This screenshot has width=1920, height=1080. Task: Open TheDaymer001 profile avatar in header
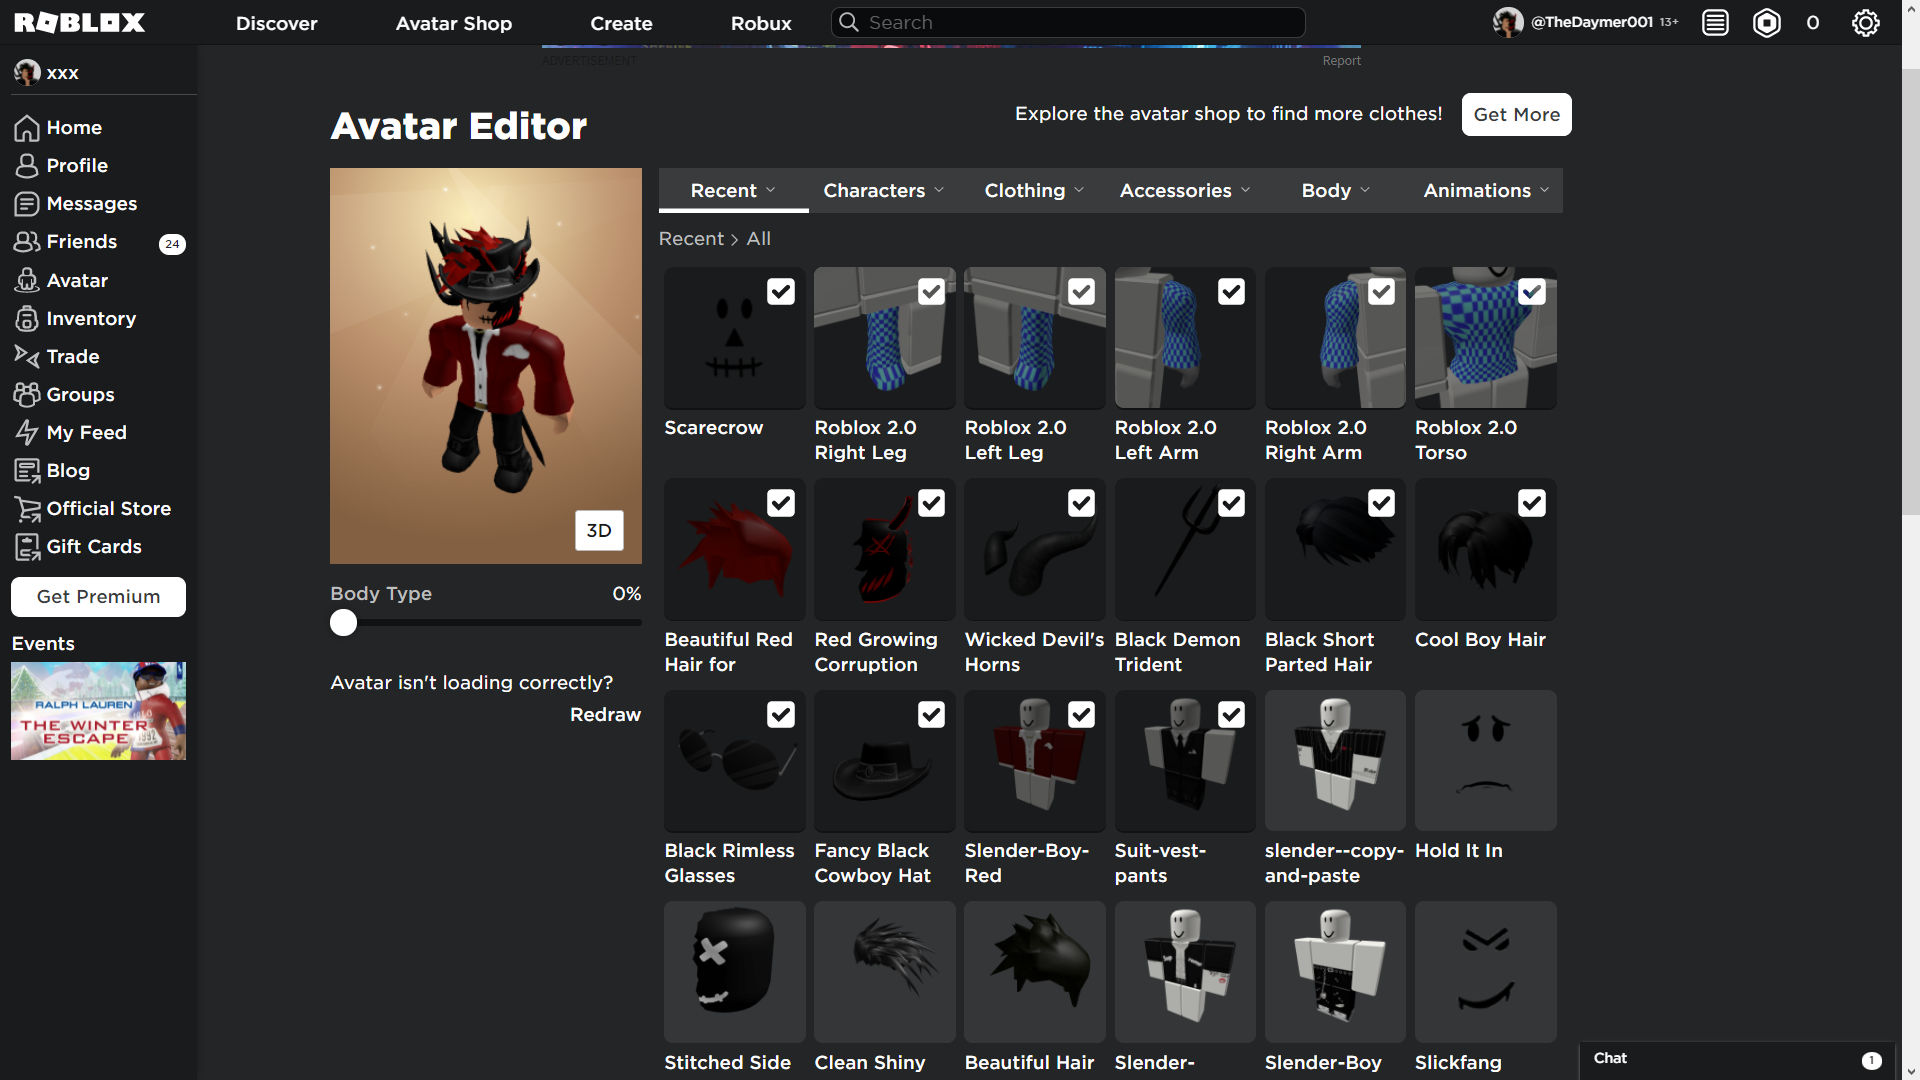tap(1508, 22)
